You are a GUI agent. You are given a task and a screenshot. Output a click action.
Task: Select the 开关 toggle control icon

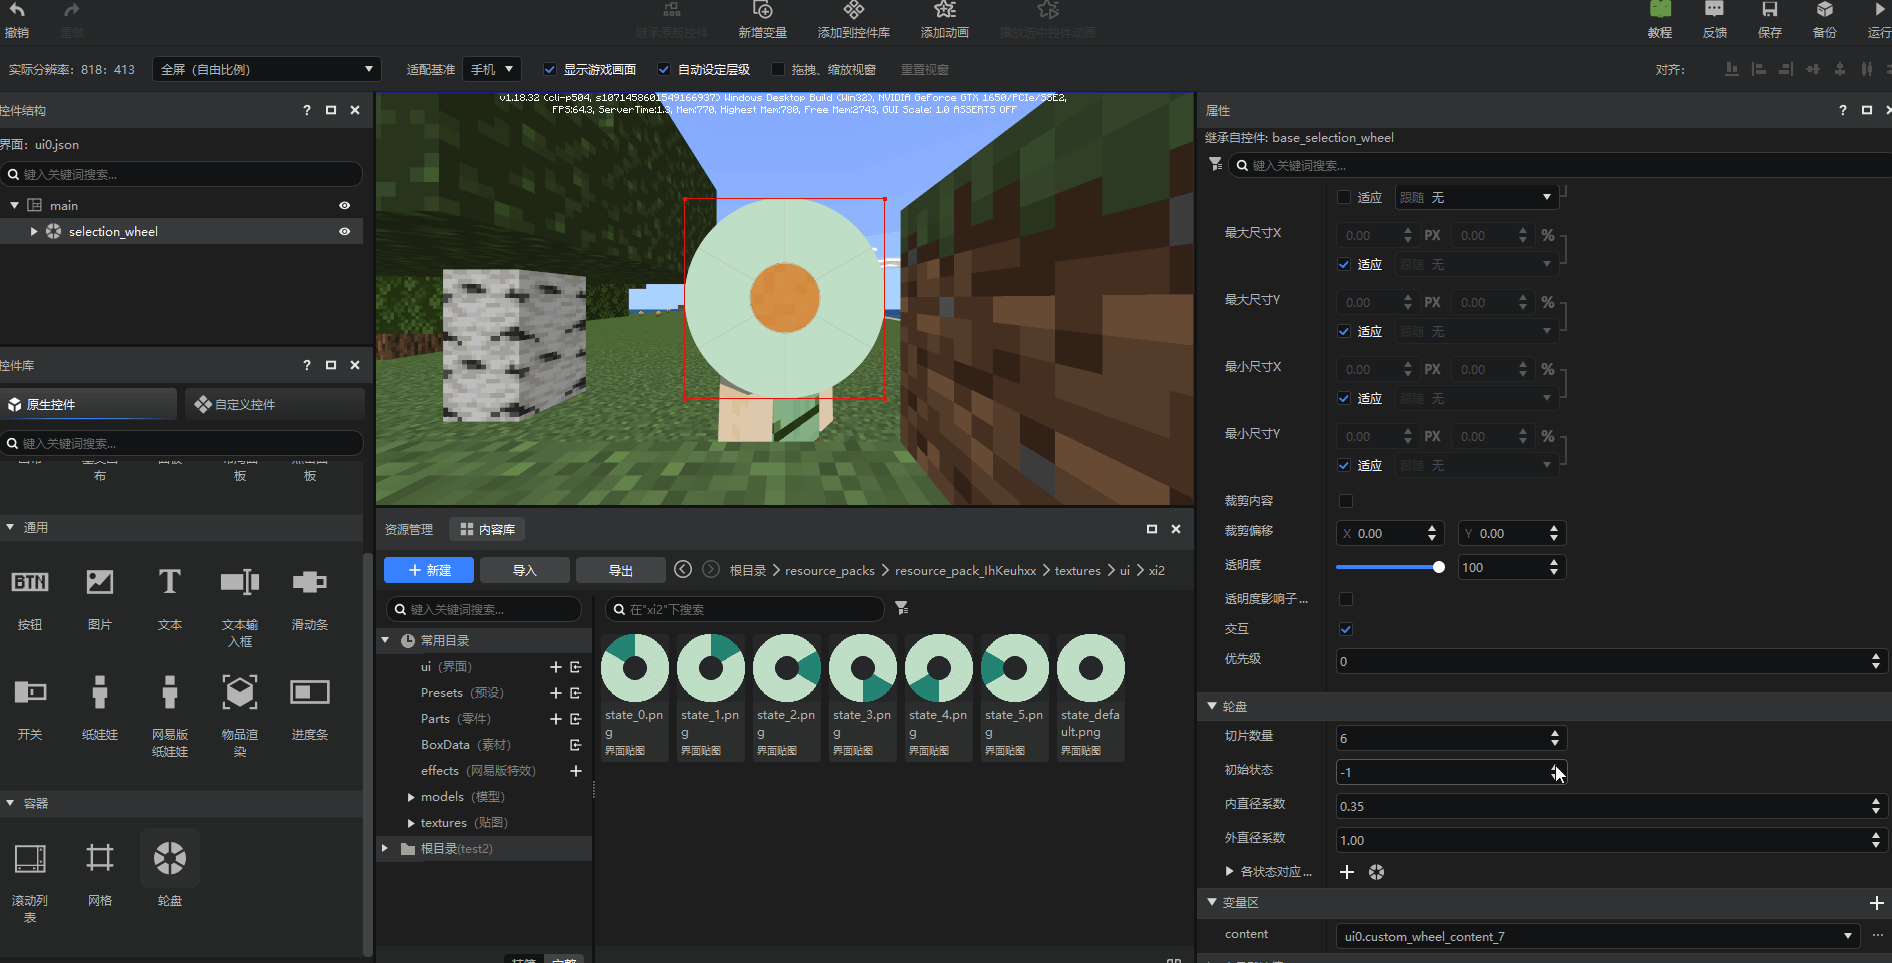[x=30, y=692]
